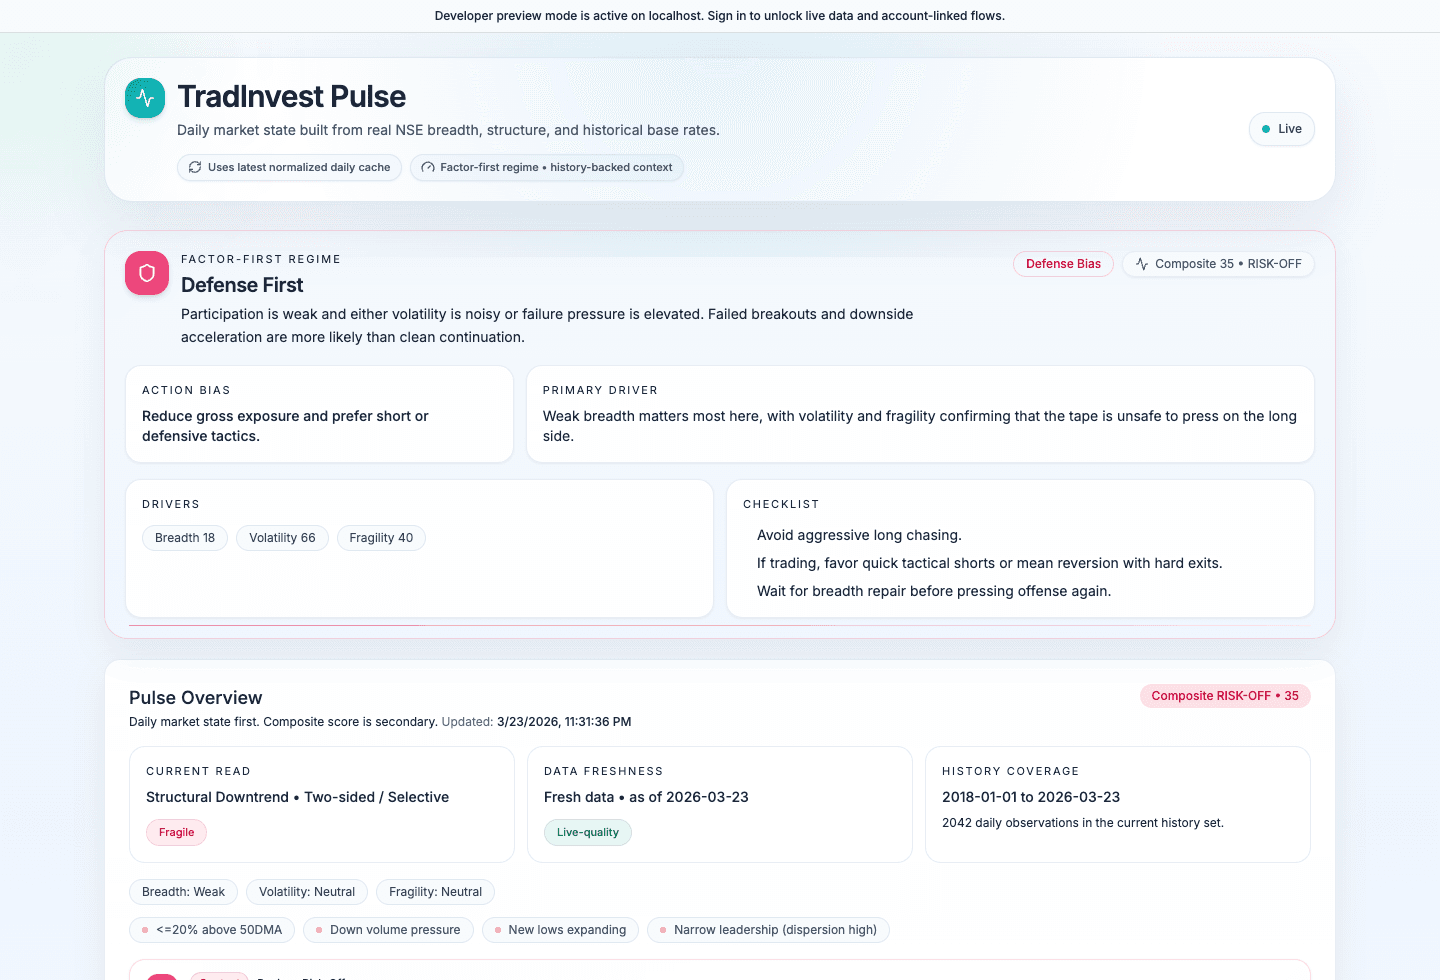Click the dot icon beside Narrow leadership chip
Image resolution: width=1440 pixels, height=980 pixels.
coord(661,929)
